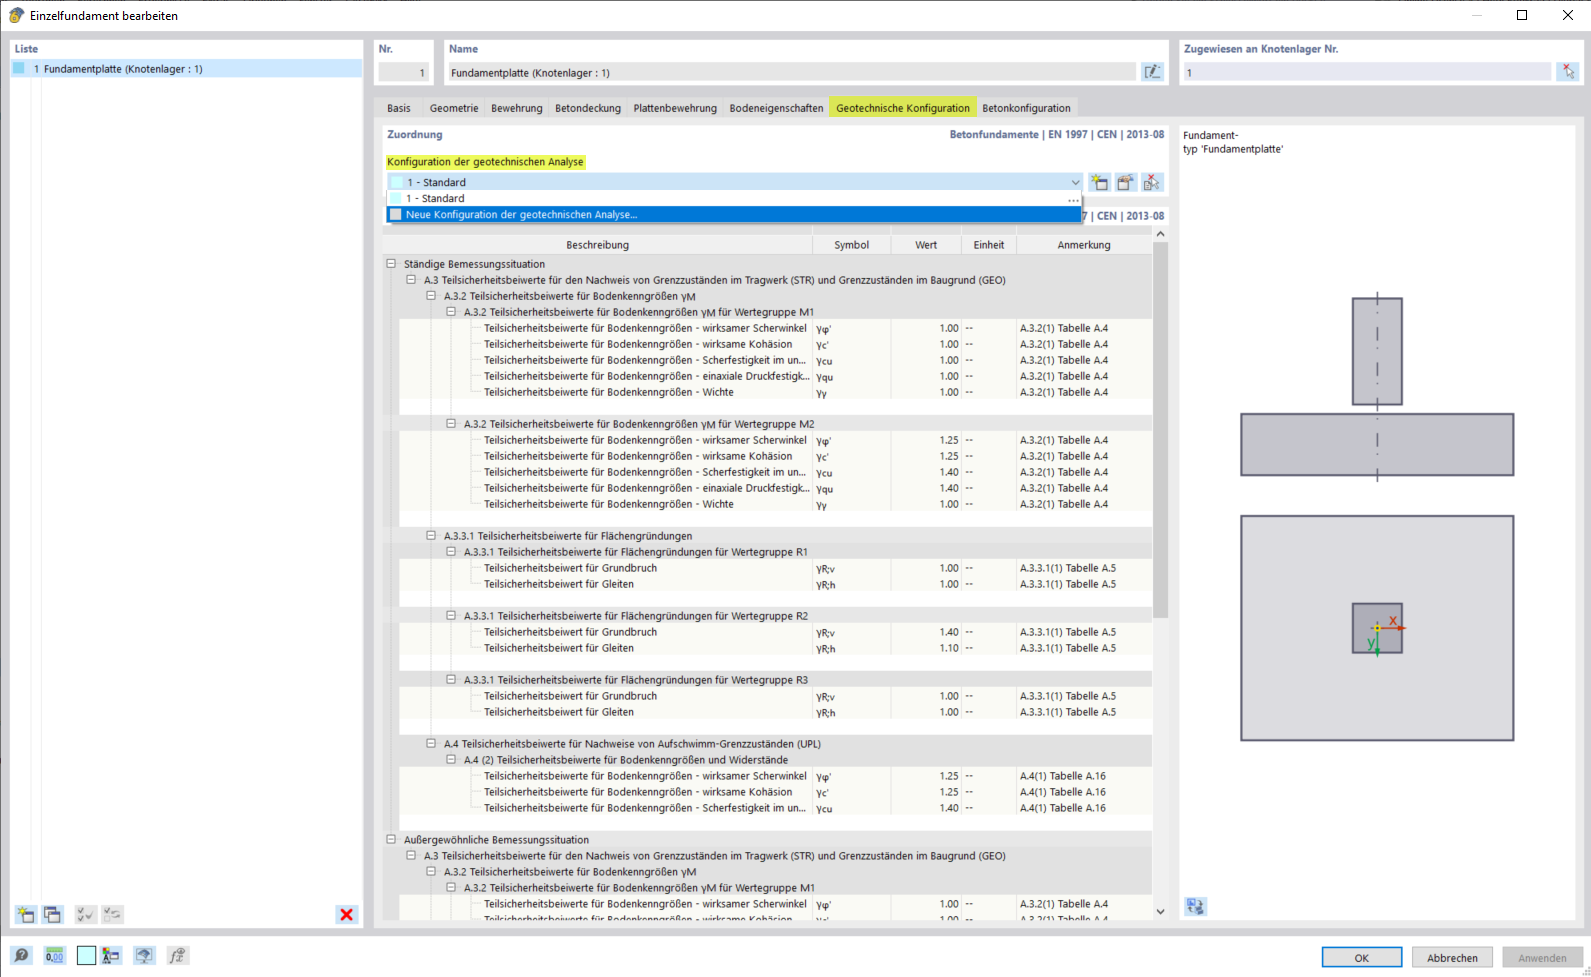Collapse the Wertegruppe R3 node
1591x977 pixels.
[x=451, y=680]
